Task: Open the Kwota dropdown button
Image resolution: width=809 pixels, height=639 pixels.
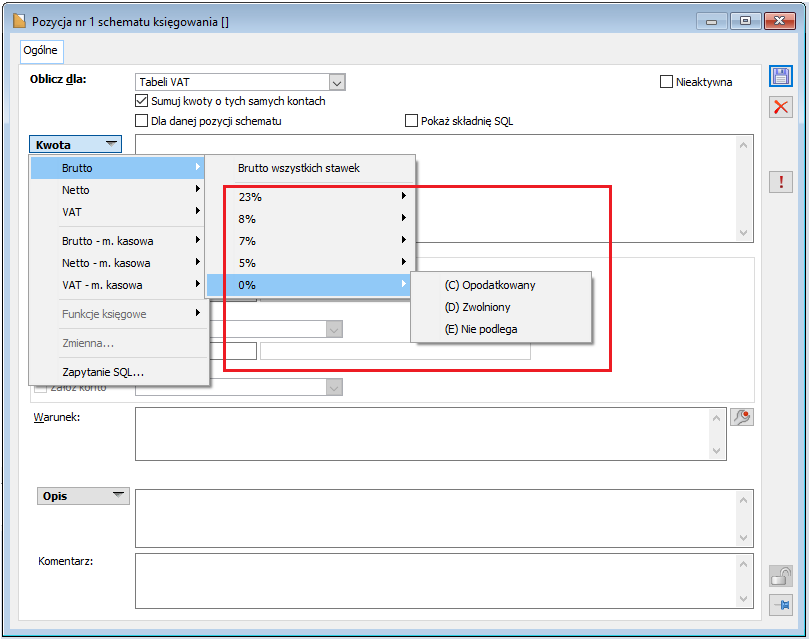Action: [75, 144]
